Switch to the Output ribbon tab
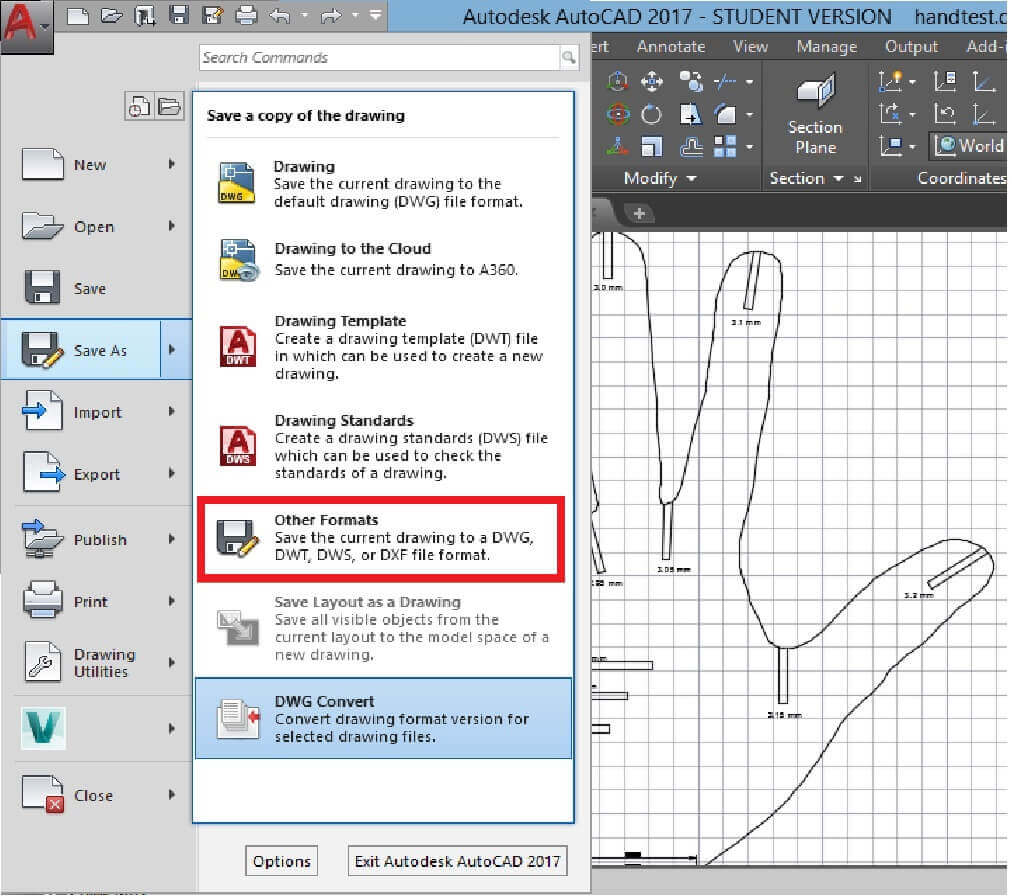 point(911,46)
